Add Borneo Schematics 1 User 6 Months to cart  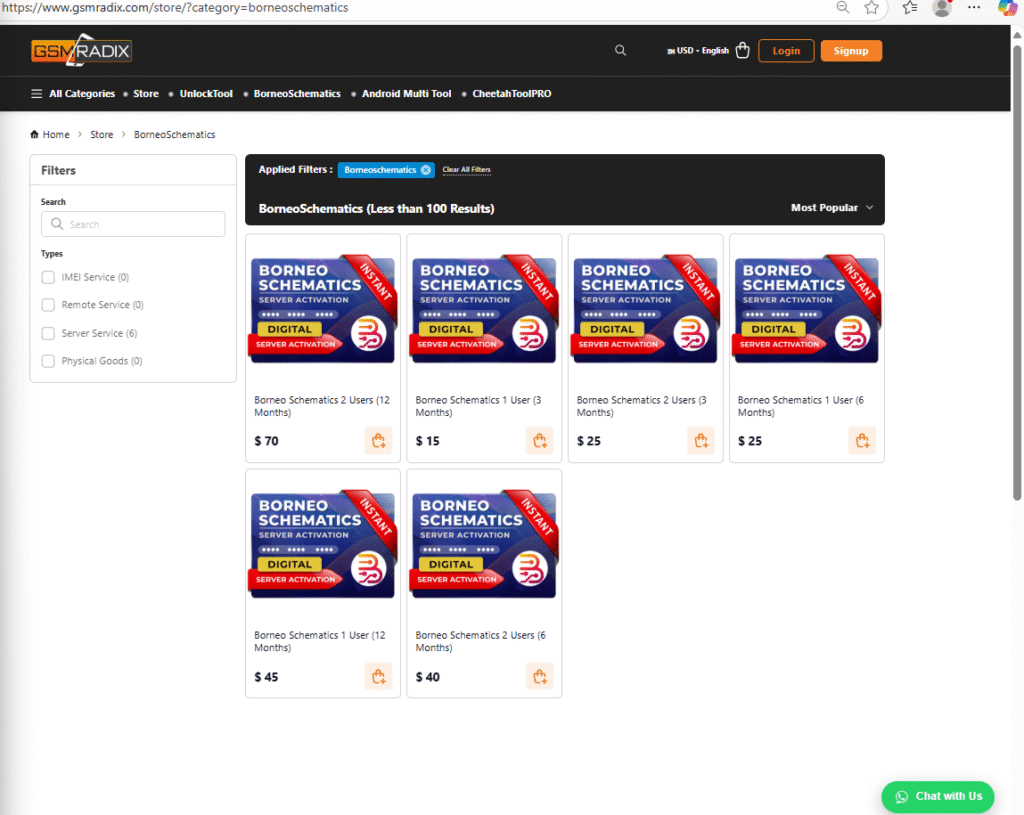point(861,441)
